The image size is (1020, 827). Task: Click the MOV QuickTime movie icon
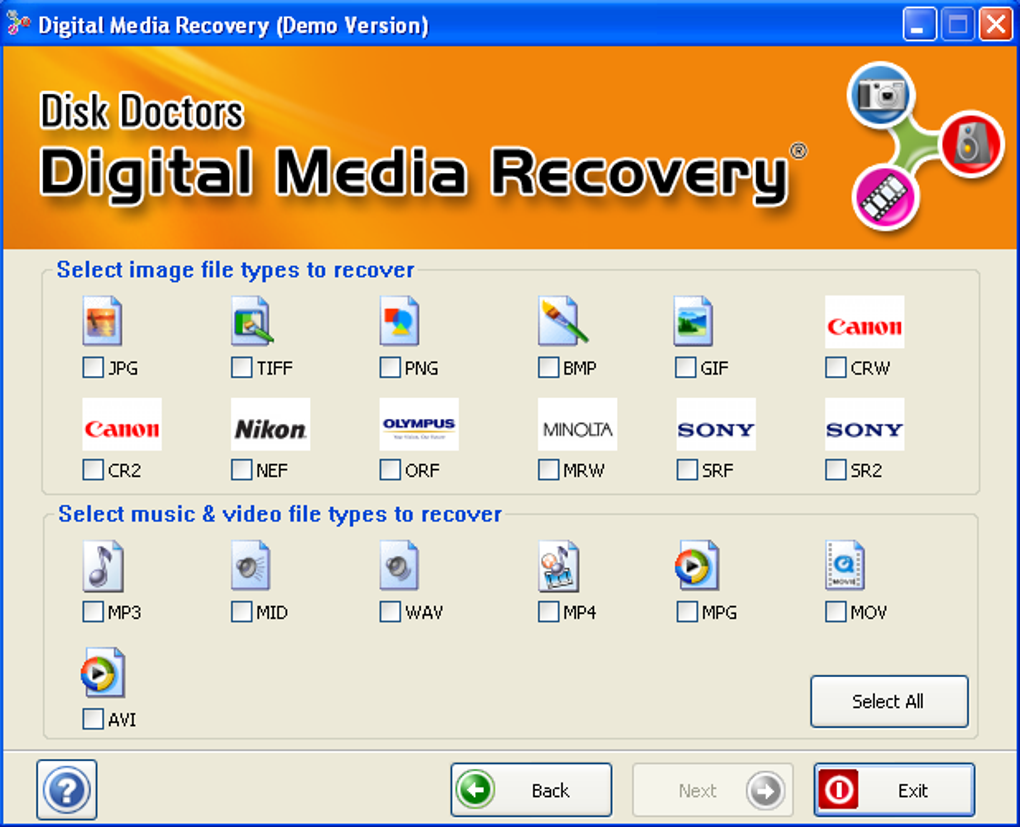[844, 565]
